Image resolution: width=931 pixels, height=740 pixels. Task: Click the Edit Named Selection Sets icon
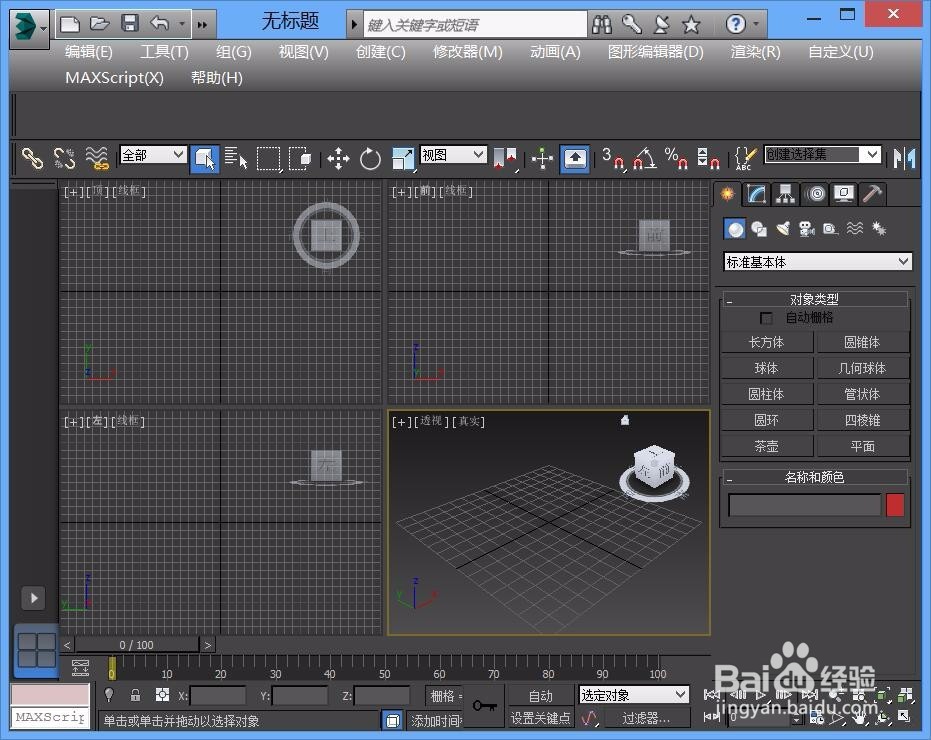click(x=745, y=159)
